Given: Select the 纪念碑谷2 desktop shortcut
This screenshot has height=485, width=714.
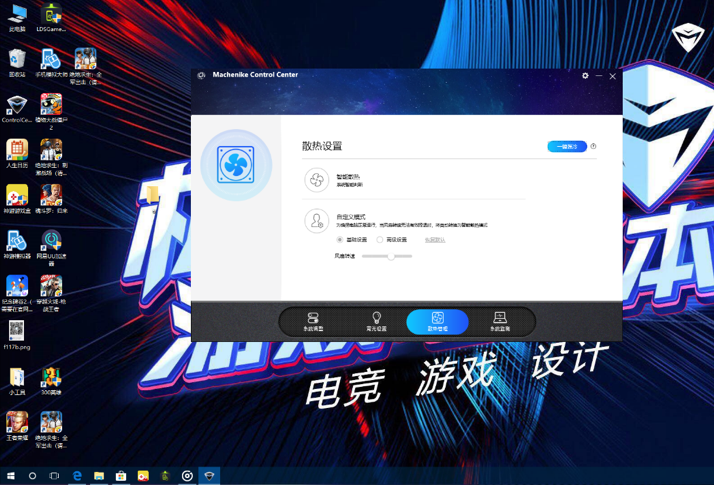Looking at the screenshot, I should click(17, 293).
